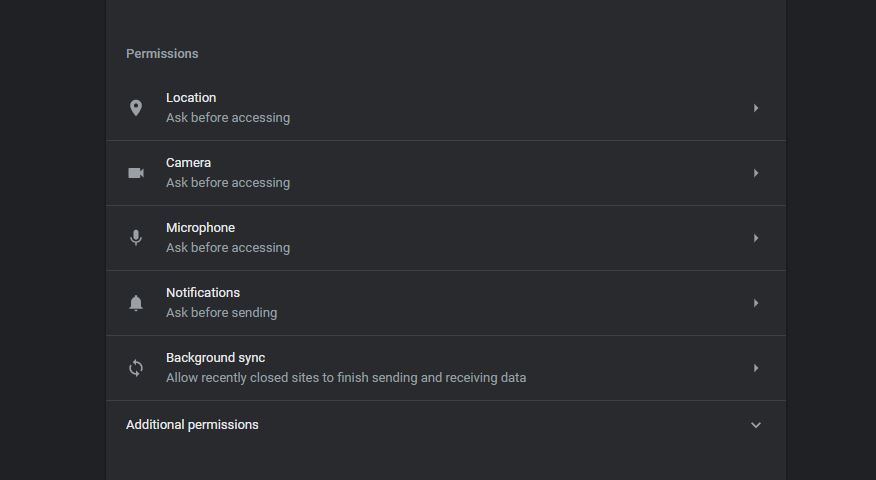Screen dimensions: 876x480
Task: Select the Microphone permission label
Action: 200,228
